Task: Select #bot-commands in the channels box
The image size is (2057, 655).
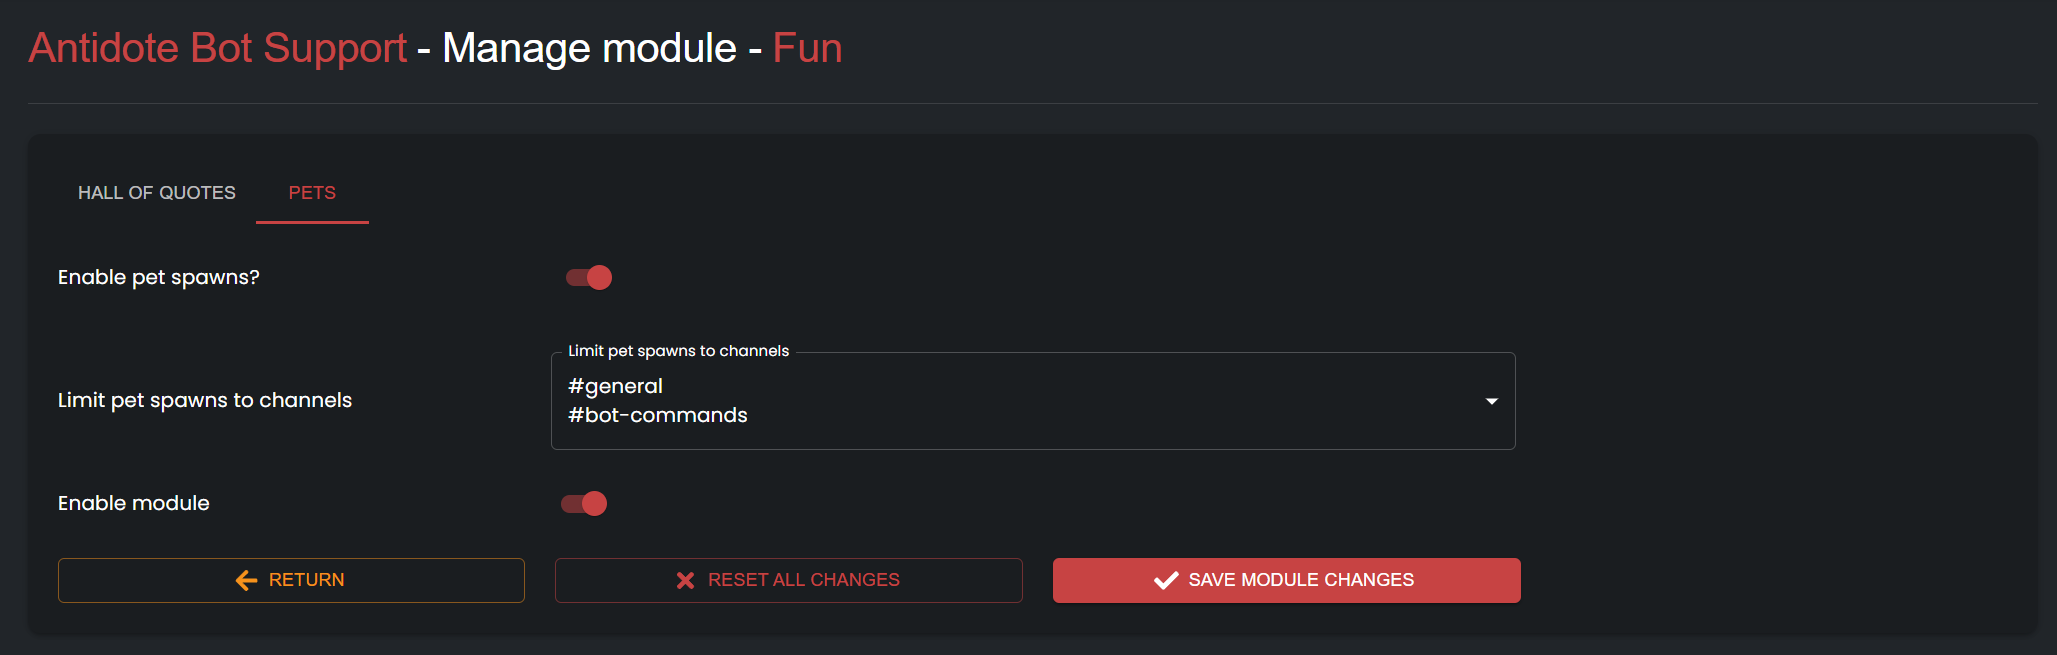Action: coord(658,415)
